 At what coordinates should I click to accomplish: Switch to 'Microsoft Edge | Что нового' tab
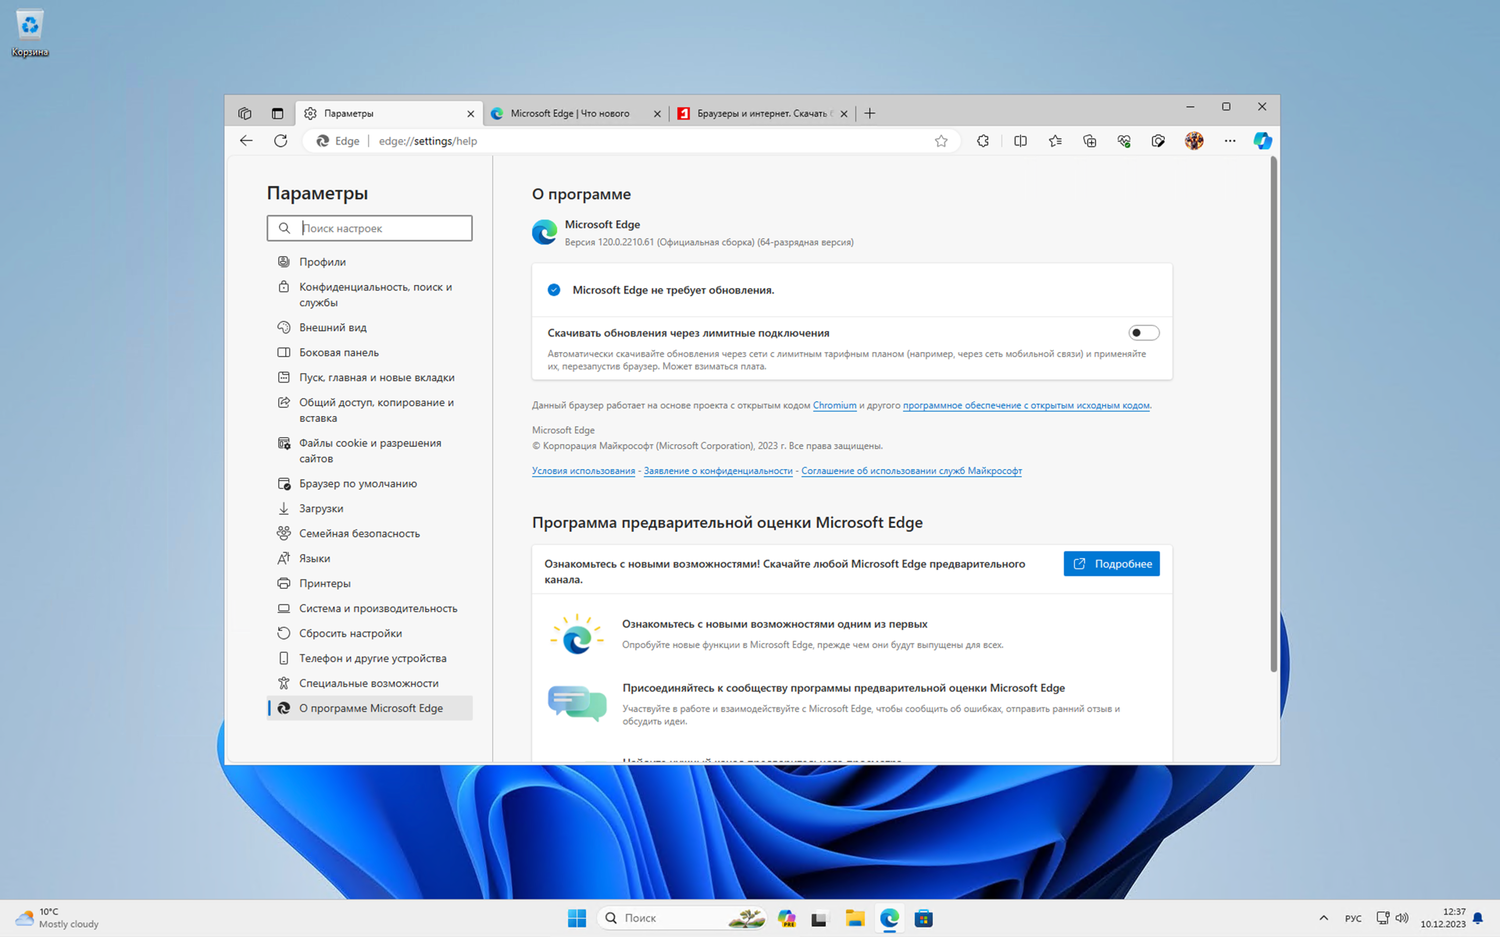click(576, 113)
